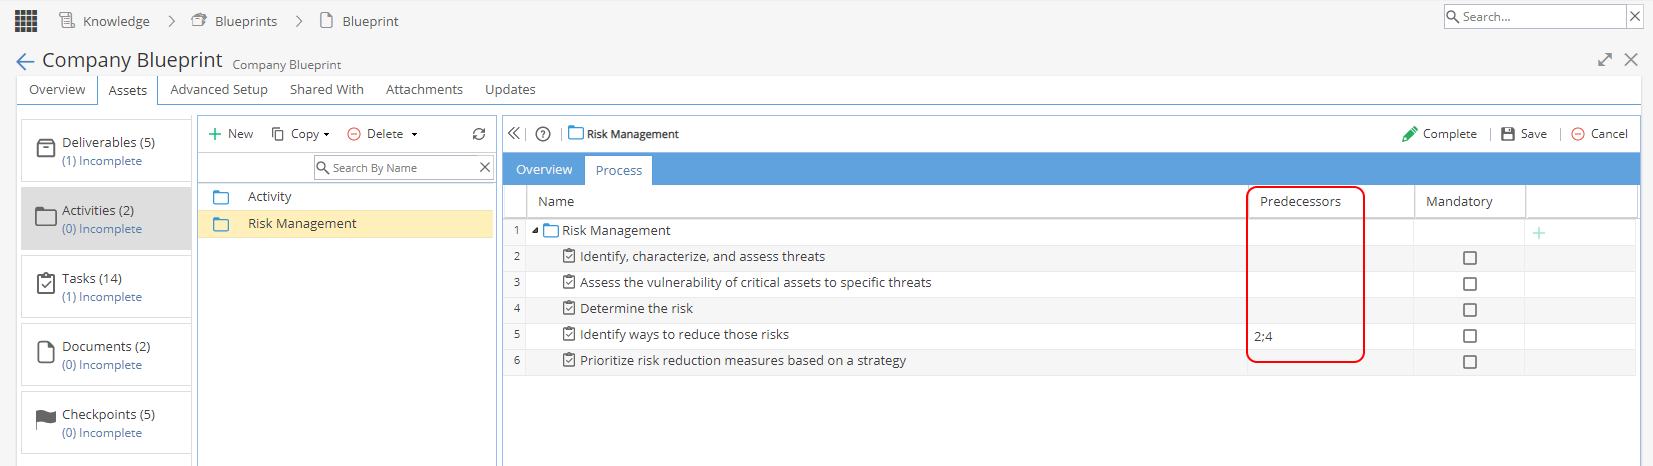Toggle Mandatory for Identify, characterize, and assess threats
Image resolution: width=1653 pixels, height=466 pixels.
[1470, 258]
